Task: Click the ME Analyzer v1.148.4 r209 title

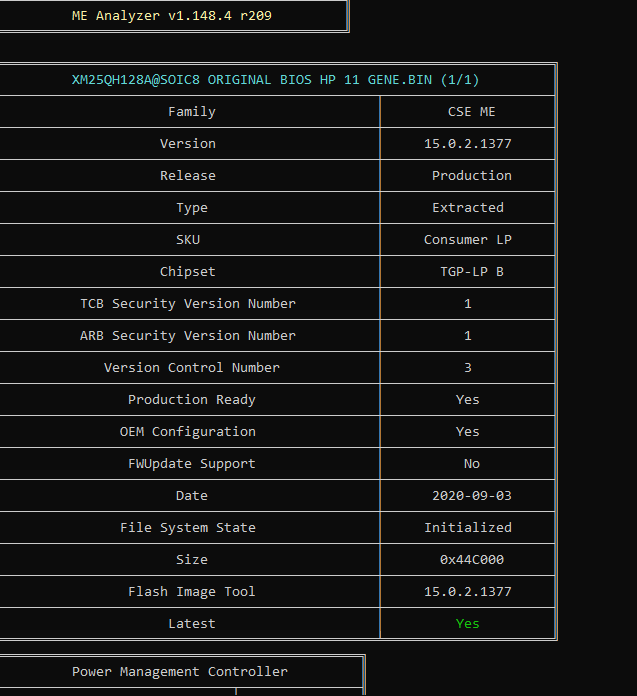Action: click(171, 16)
